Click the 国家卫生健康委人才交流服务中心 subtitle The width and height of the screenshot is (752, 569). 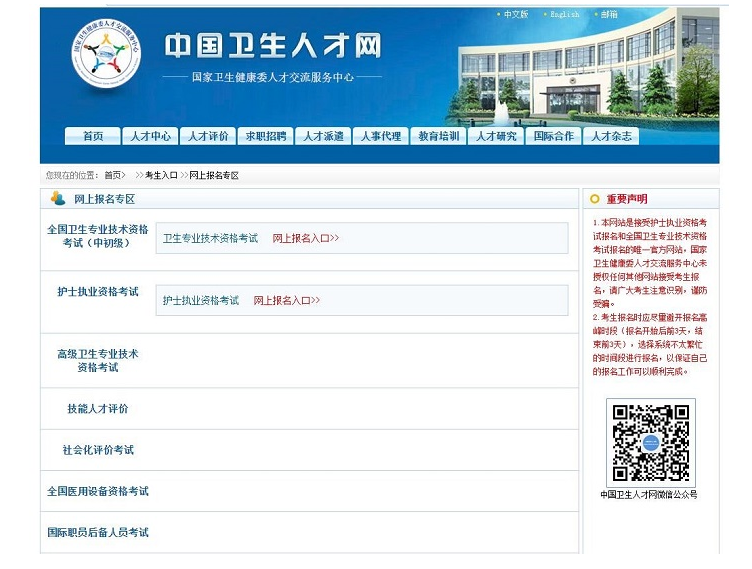click(x=272, y=77)
